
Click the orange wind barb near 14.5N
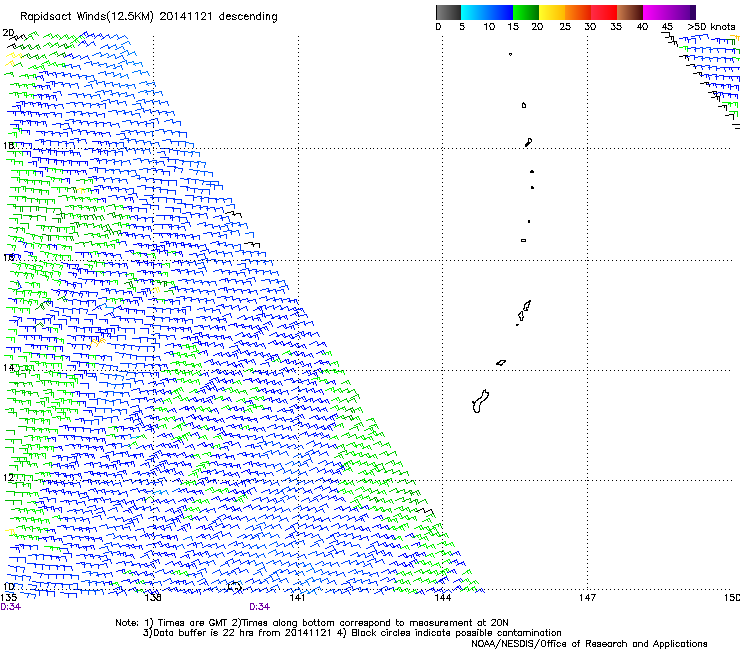(98, 342)
